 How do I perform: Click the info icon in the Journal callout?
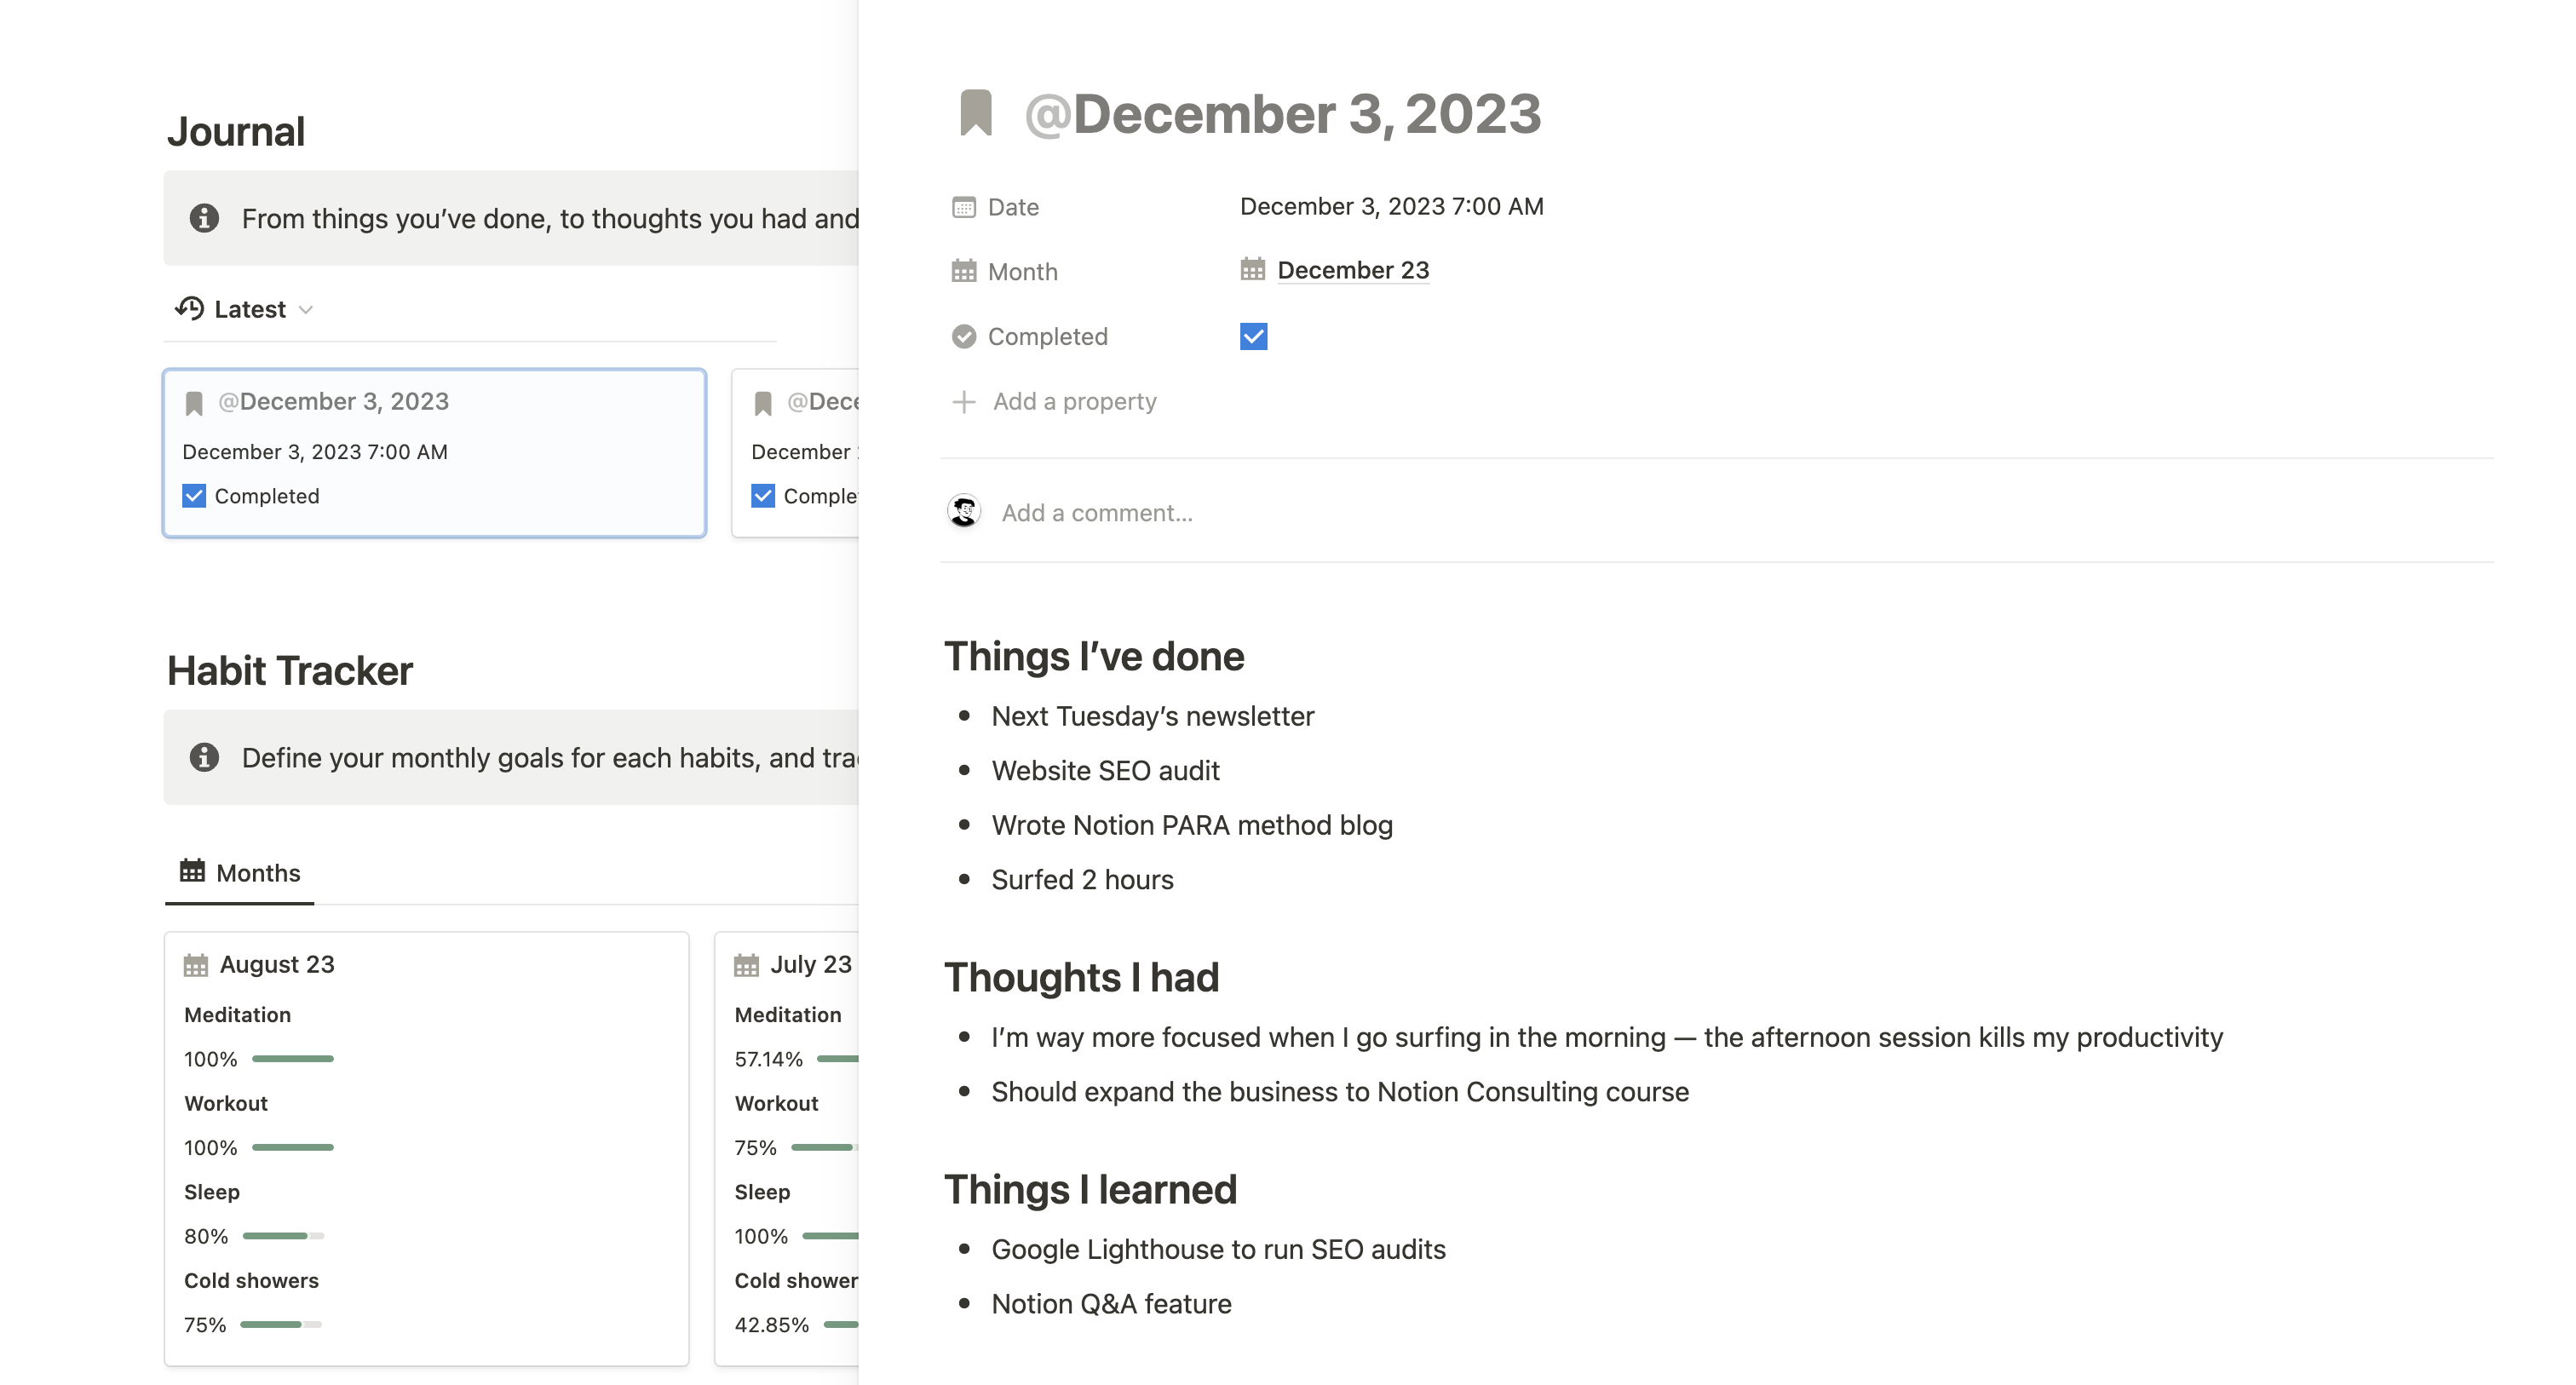[204, 218]
